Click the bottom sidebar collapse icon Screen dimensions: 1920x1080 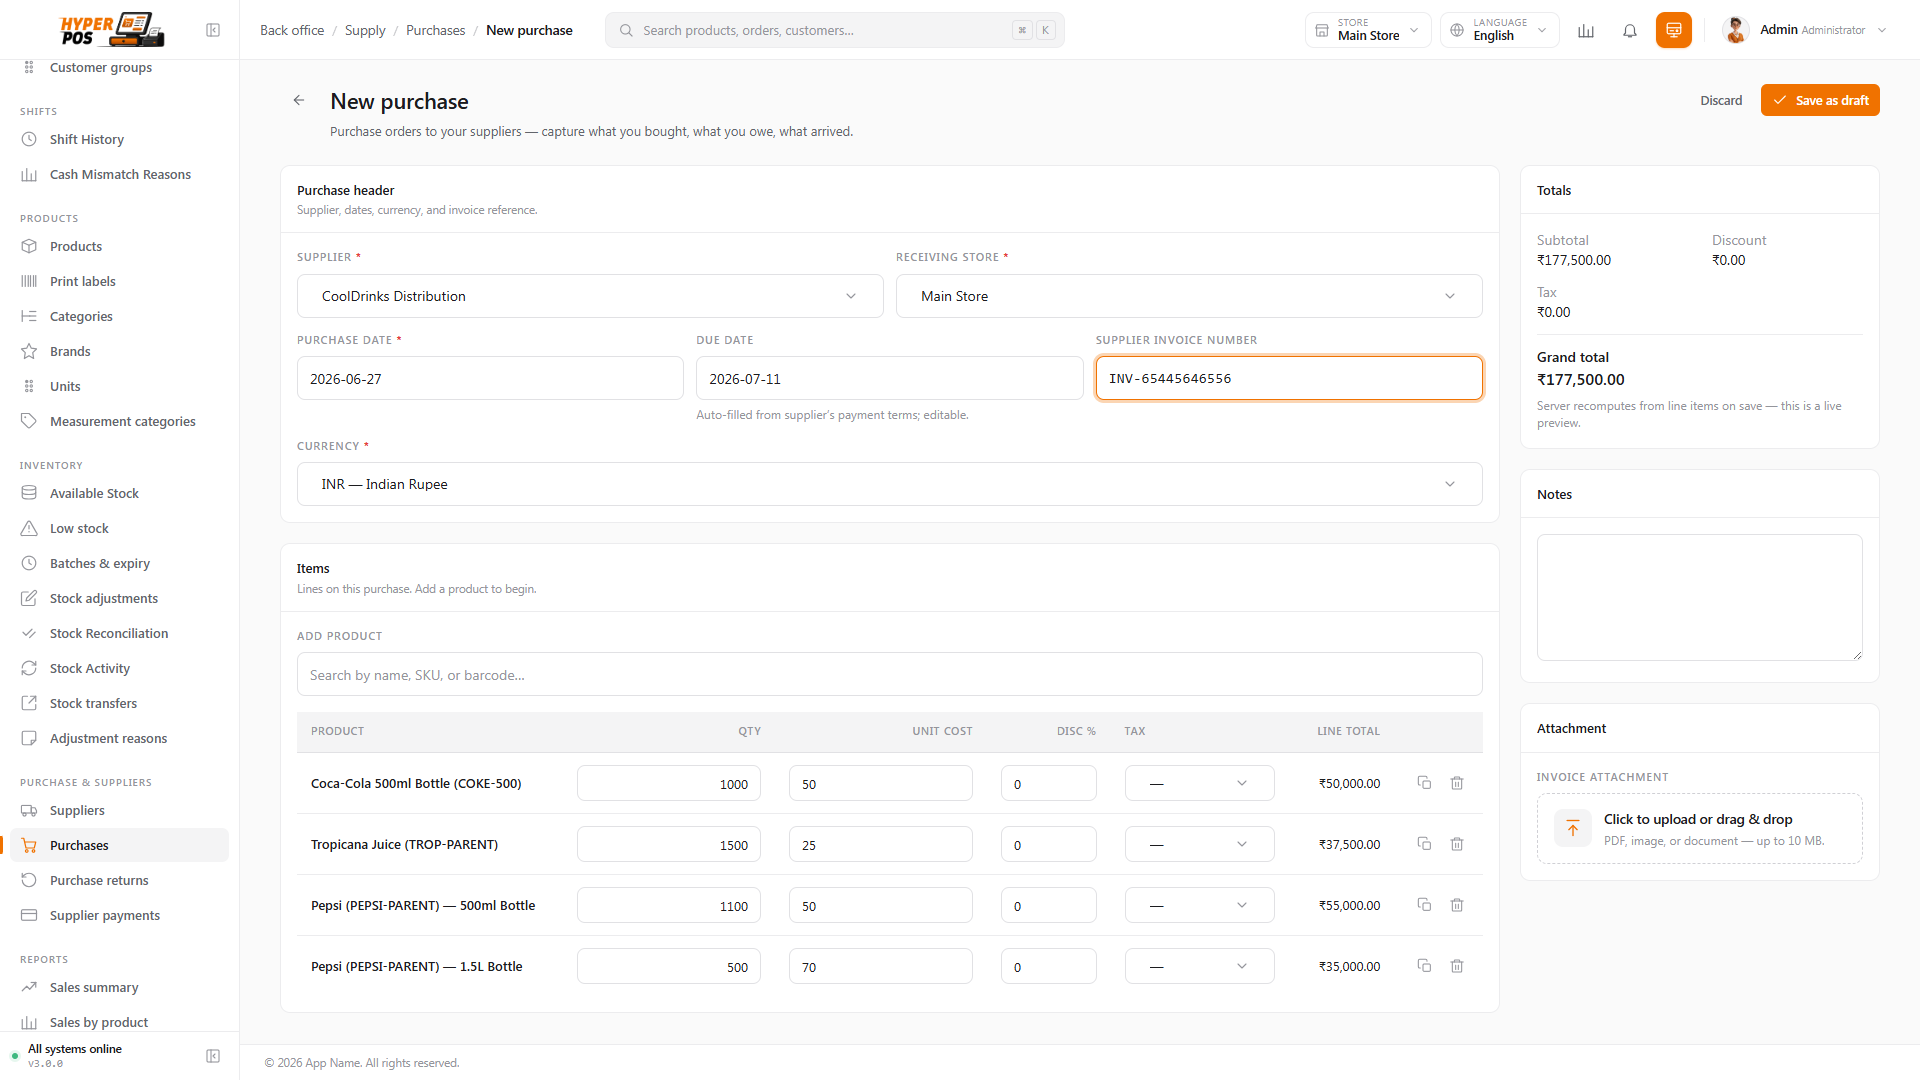[213, 1056]
